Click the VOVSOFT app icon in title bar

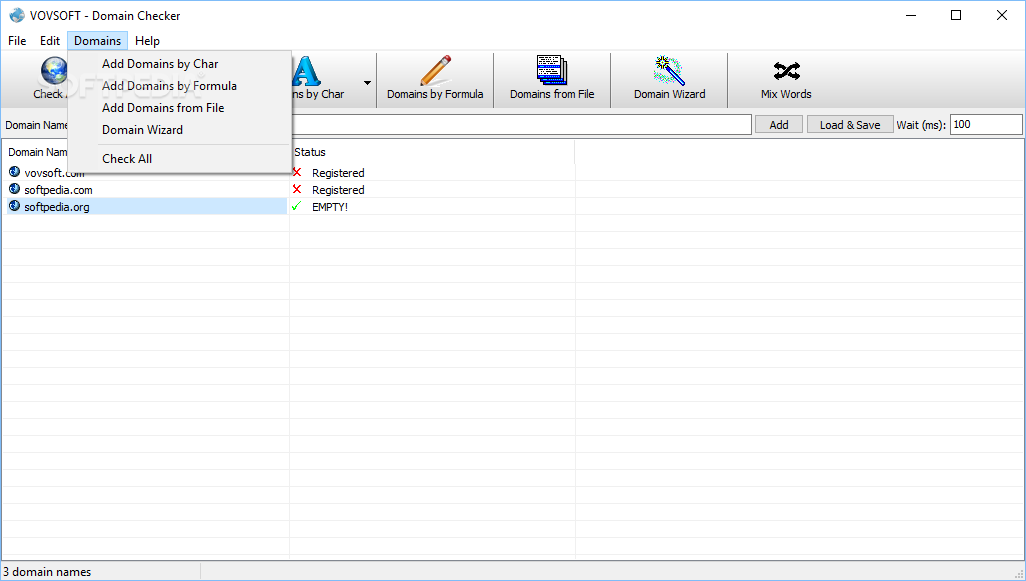16,15
